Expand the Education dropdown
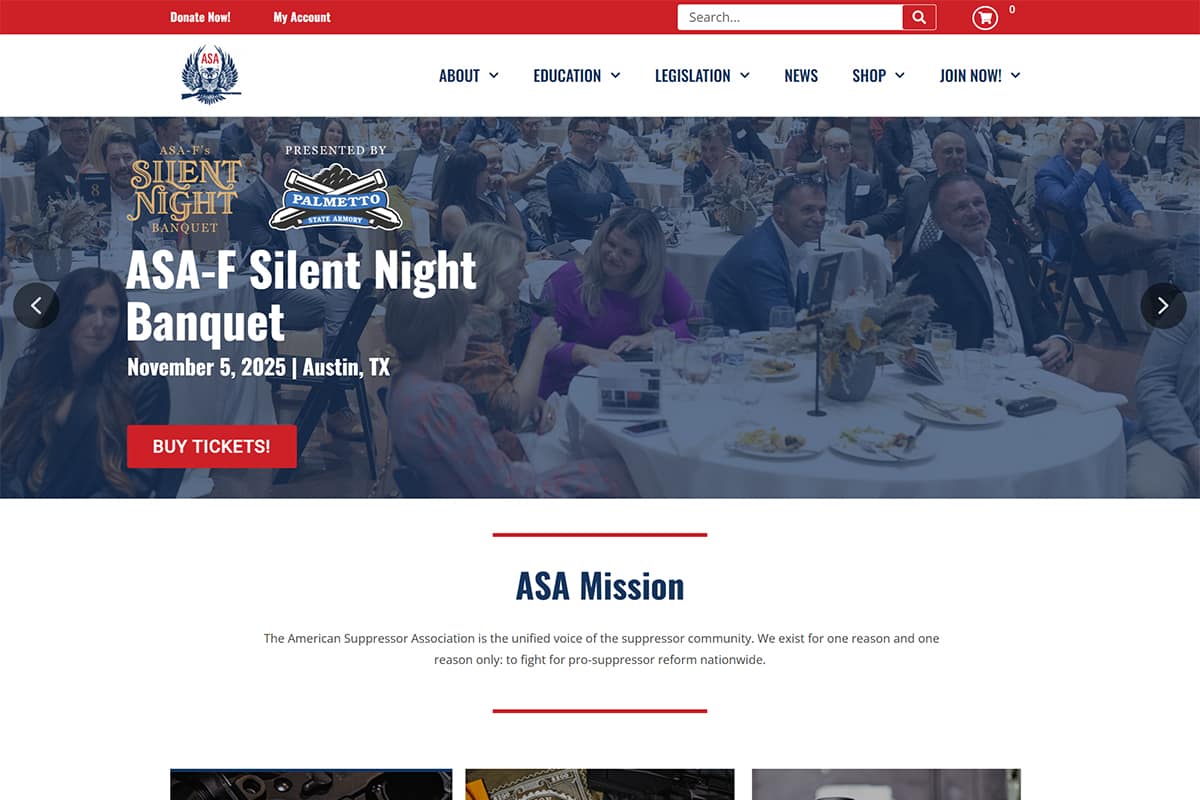1200x800 pixels. (x=577, y=76)
